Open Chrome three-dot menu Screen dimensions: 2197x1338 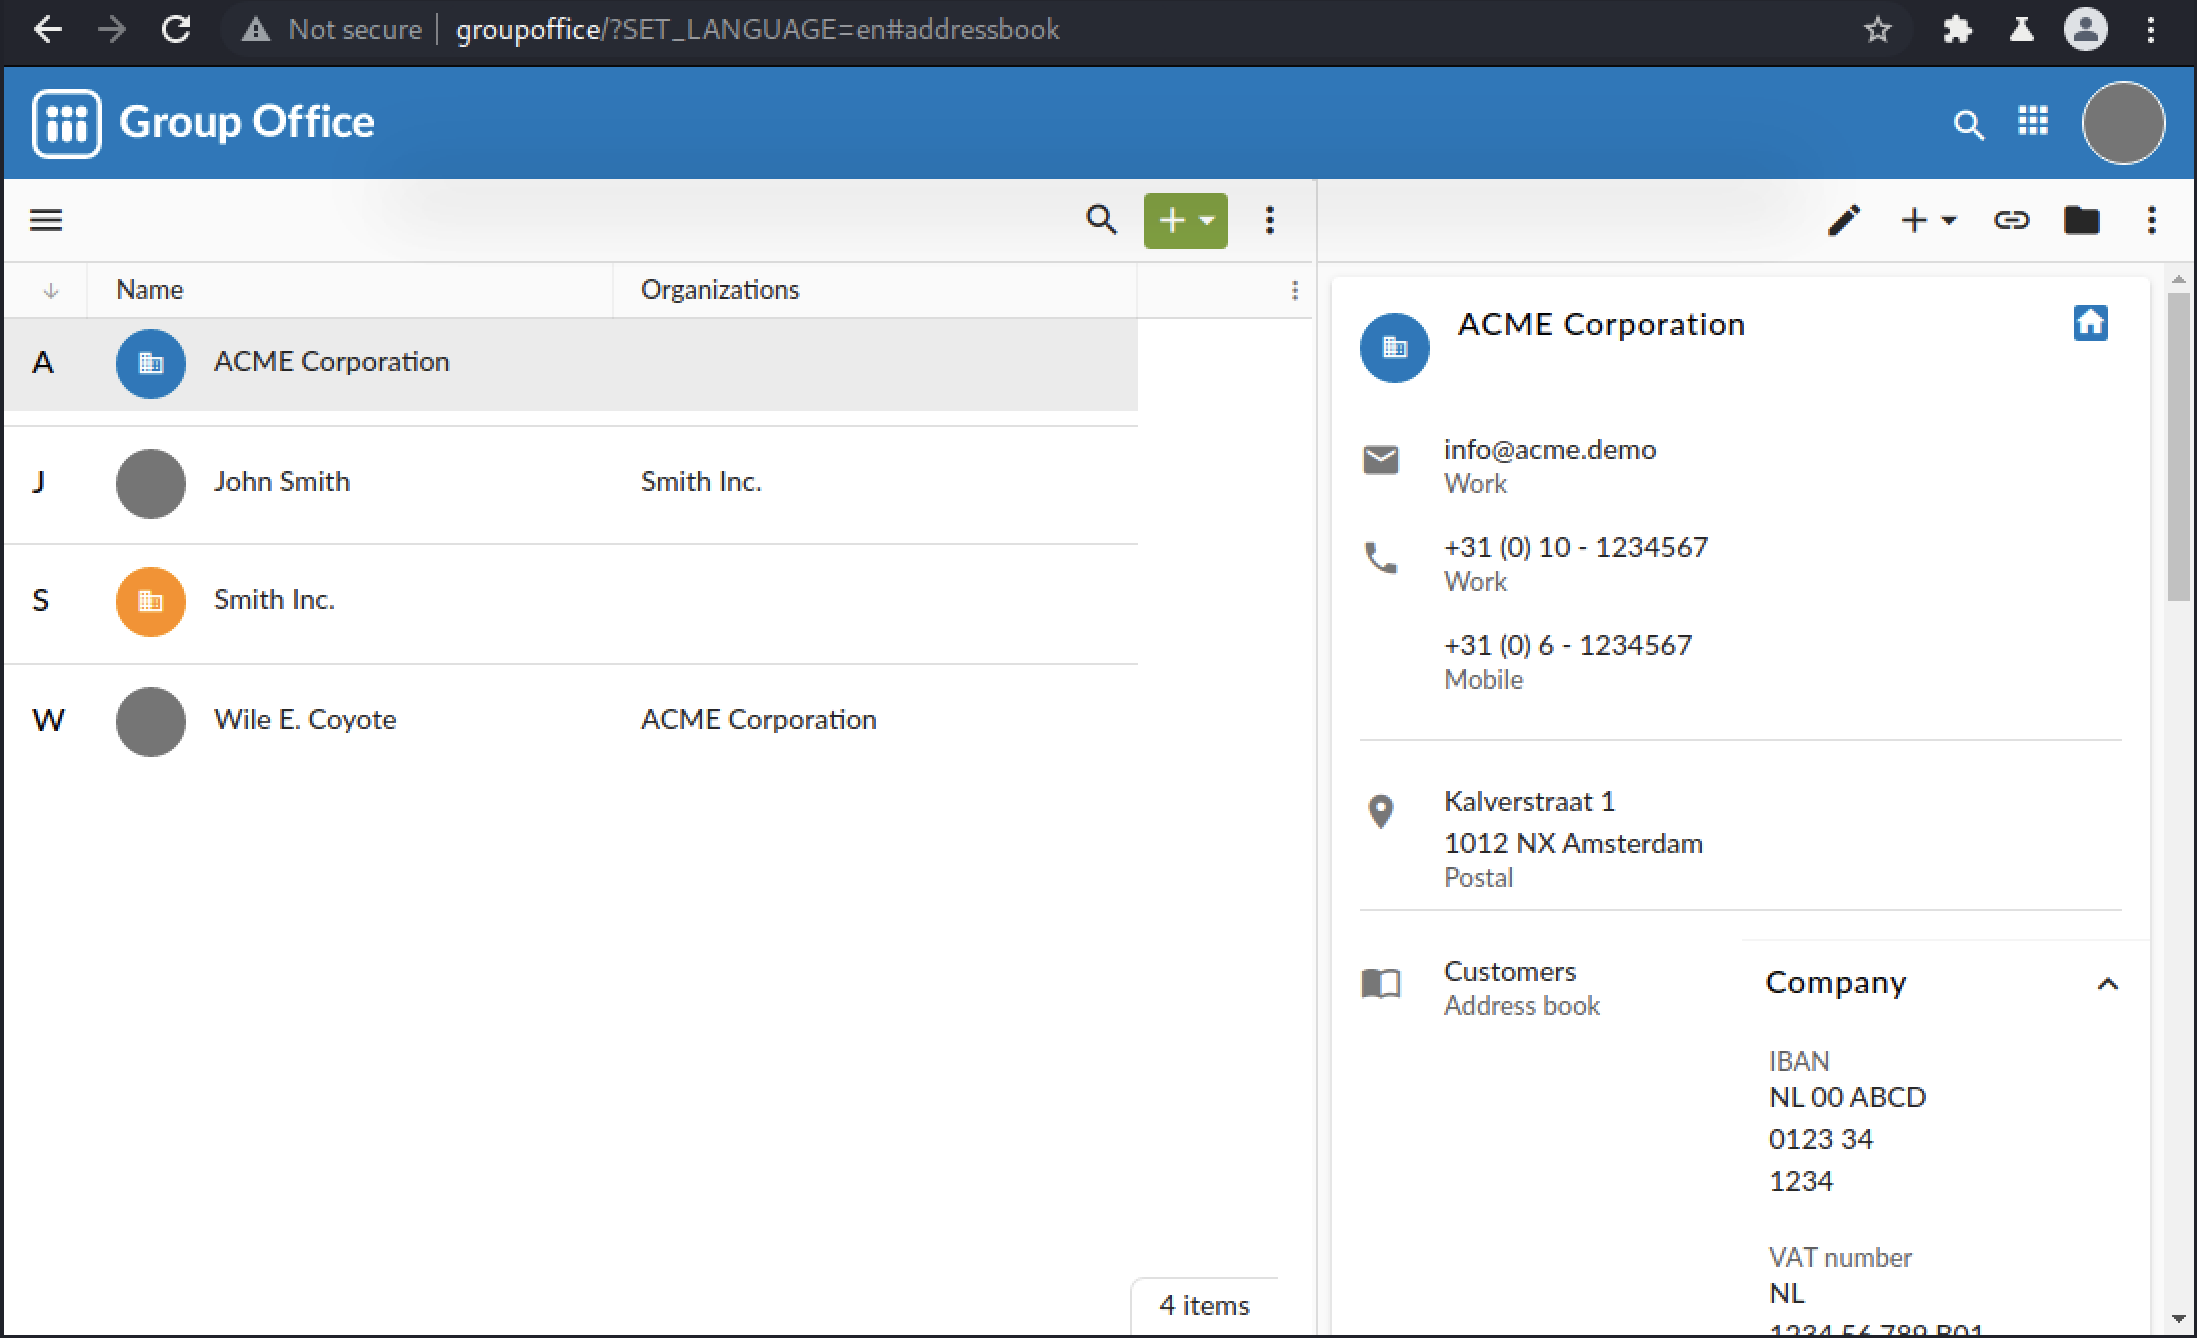pos(2151,29)
